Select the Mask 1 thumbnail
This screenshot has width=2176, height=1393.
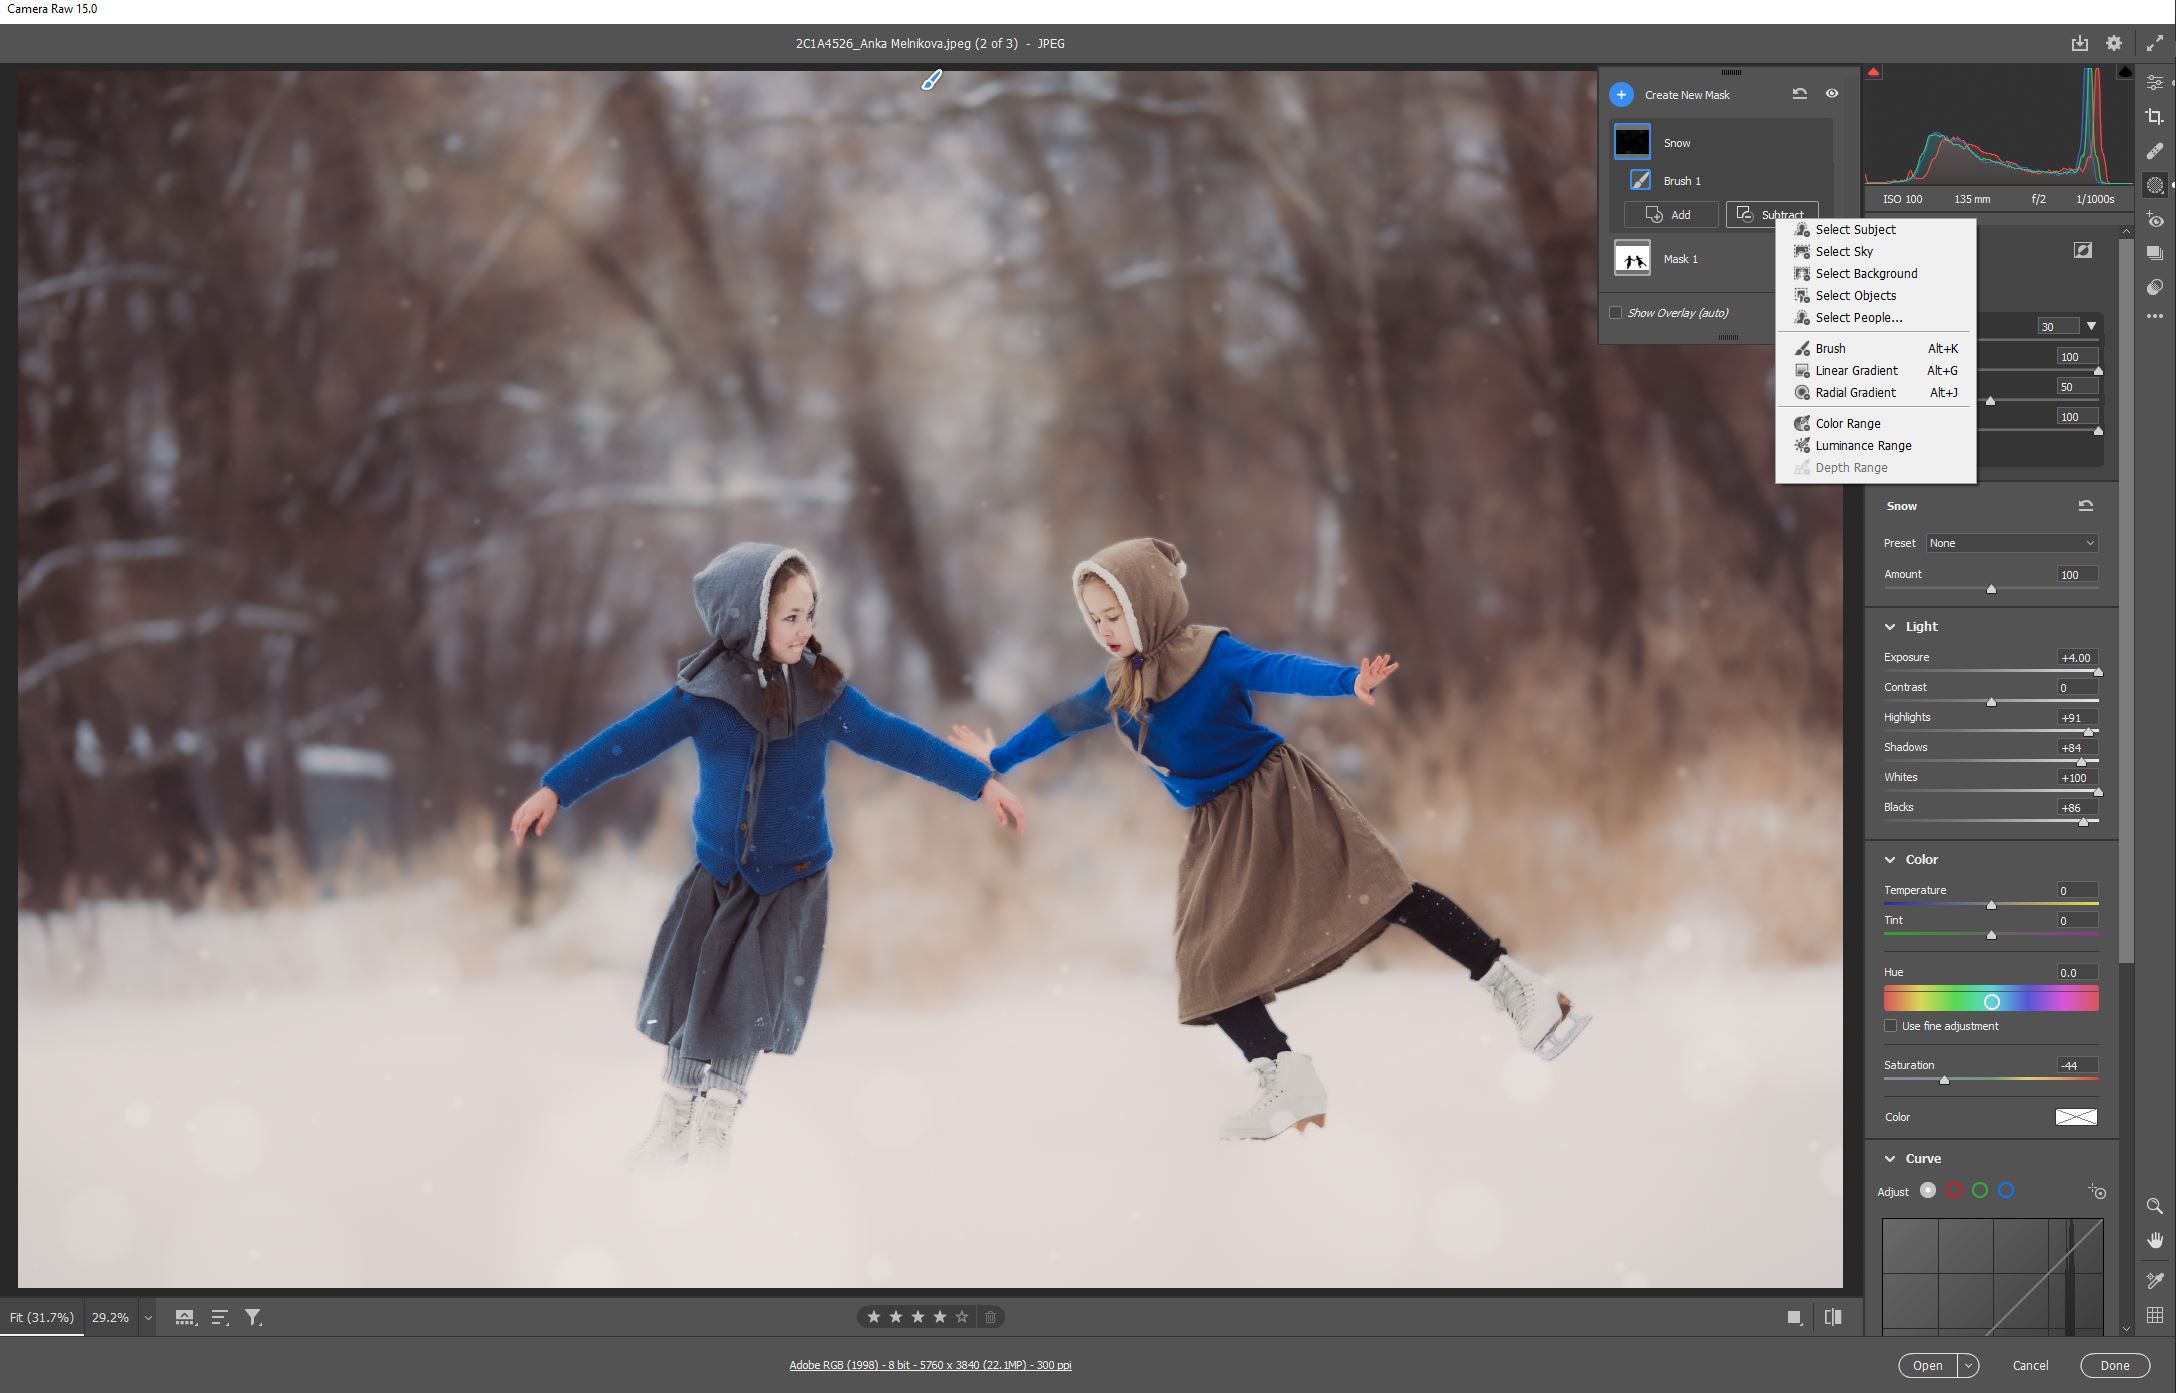(1632, 259)
